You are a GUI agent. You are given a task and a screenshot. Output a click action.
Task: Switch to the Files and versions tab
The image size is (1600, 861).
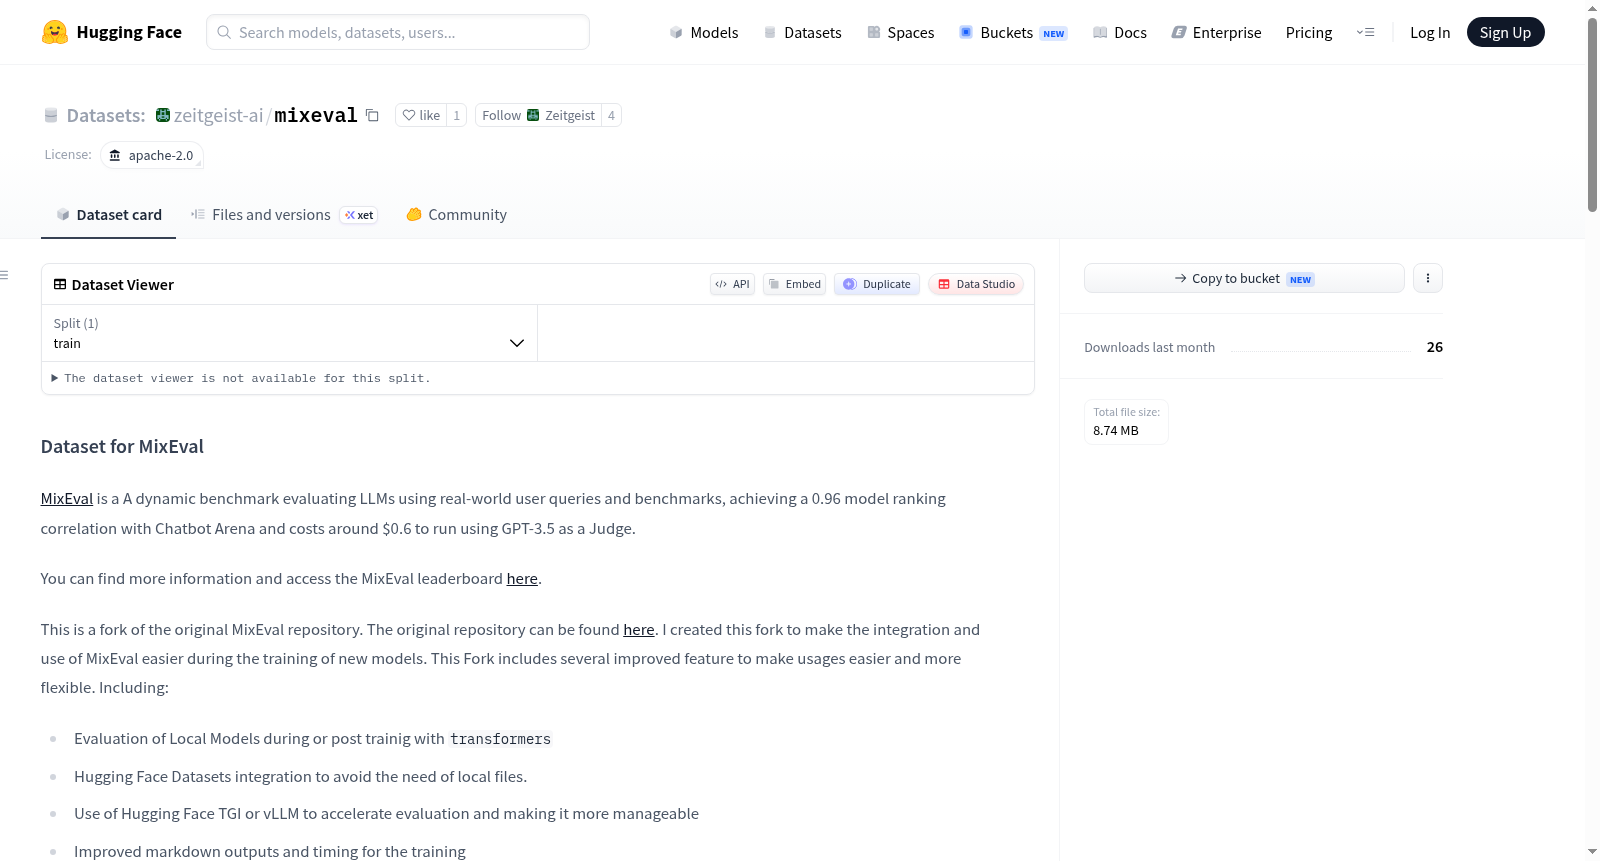pos(284,214)
